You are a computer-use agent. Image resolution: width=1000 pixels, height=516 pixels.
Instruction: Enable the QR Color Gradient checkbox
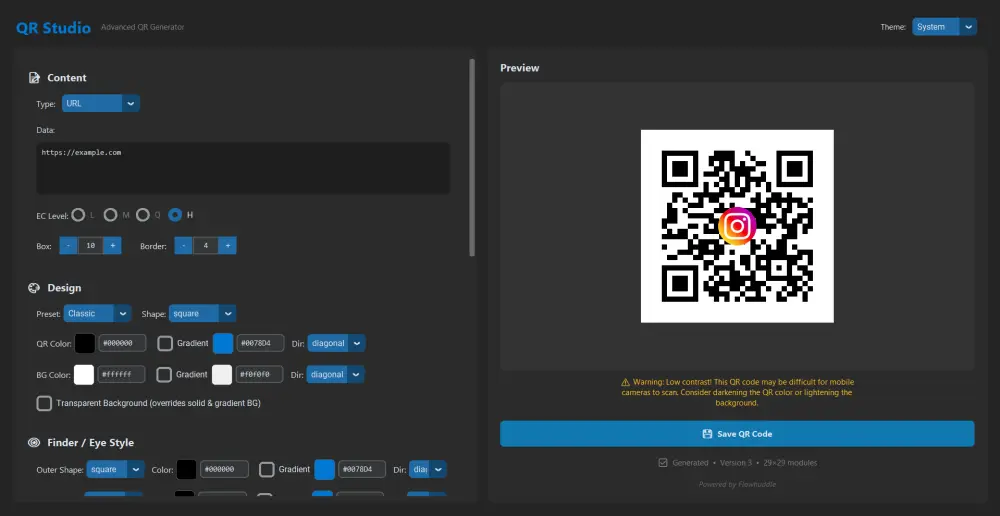[165, 343]
